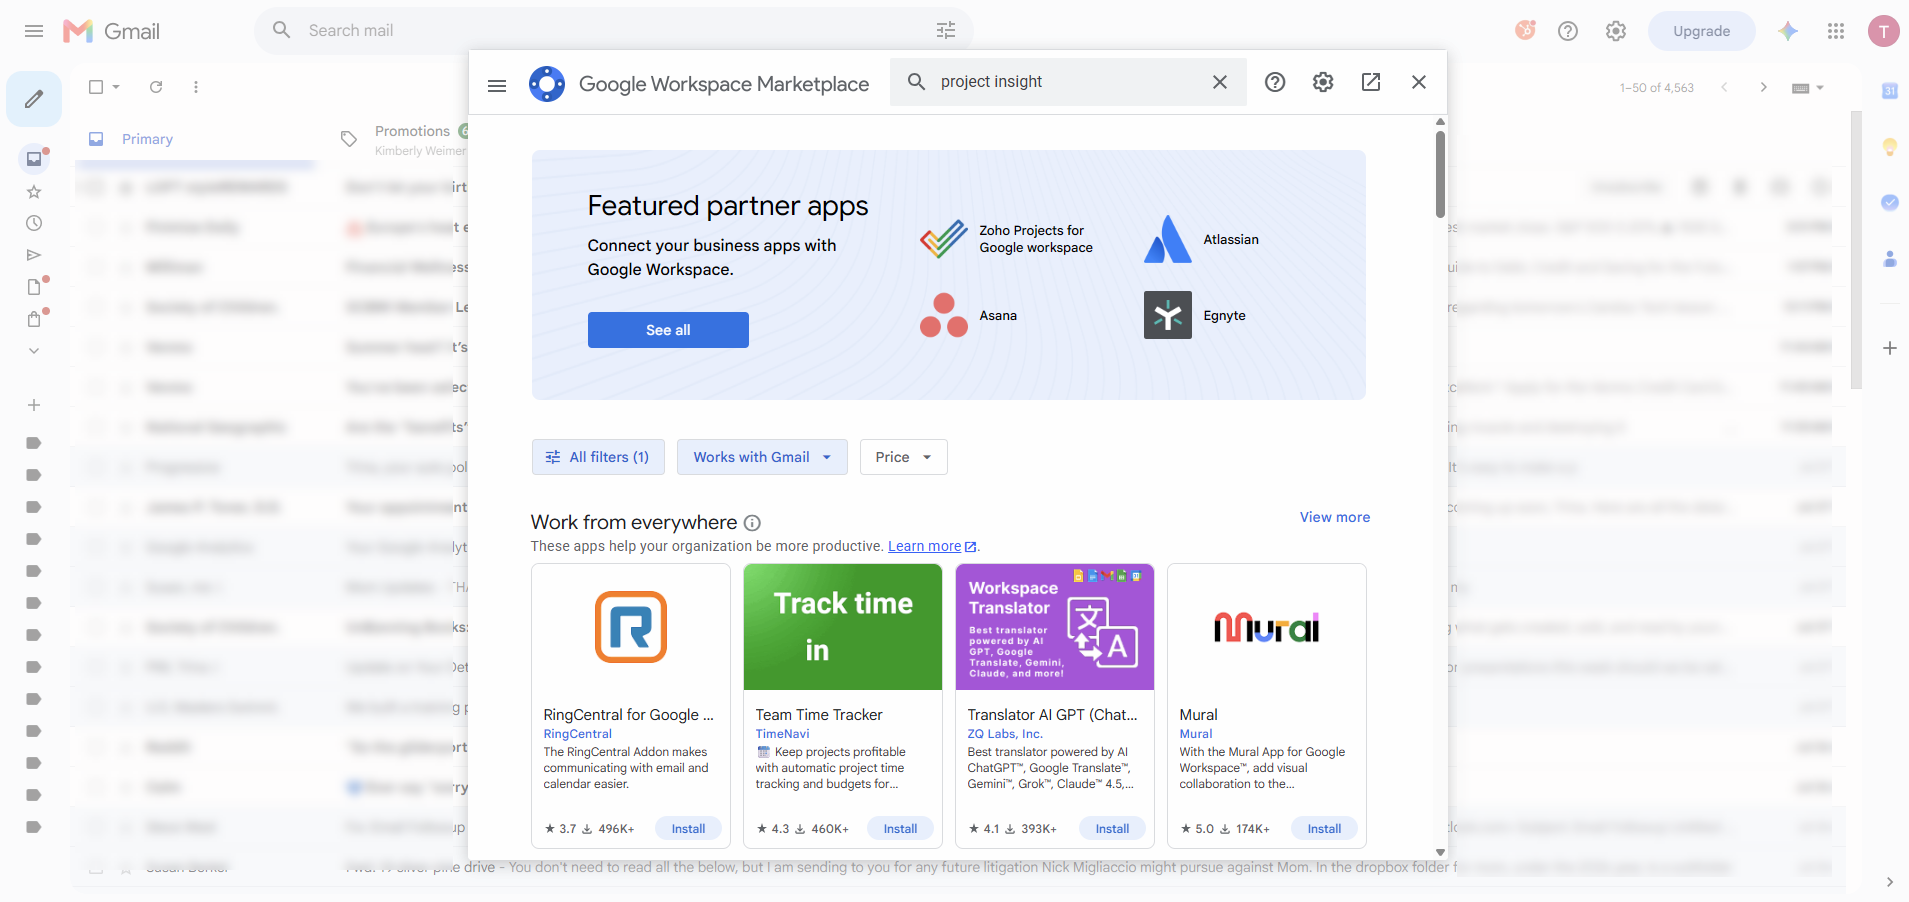Screen dimensions: 1909x902
Task: Open Gmail search options filter icon
Action: (946, 31)
